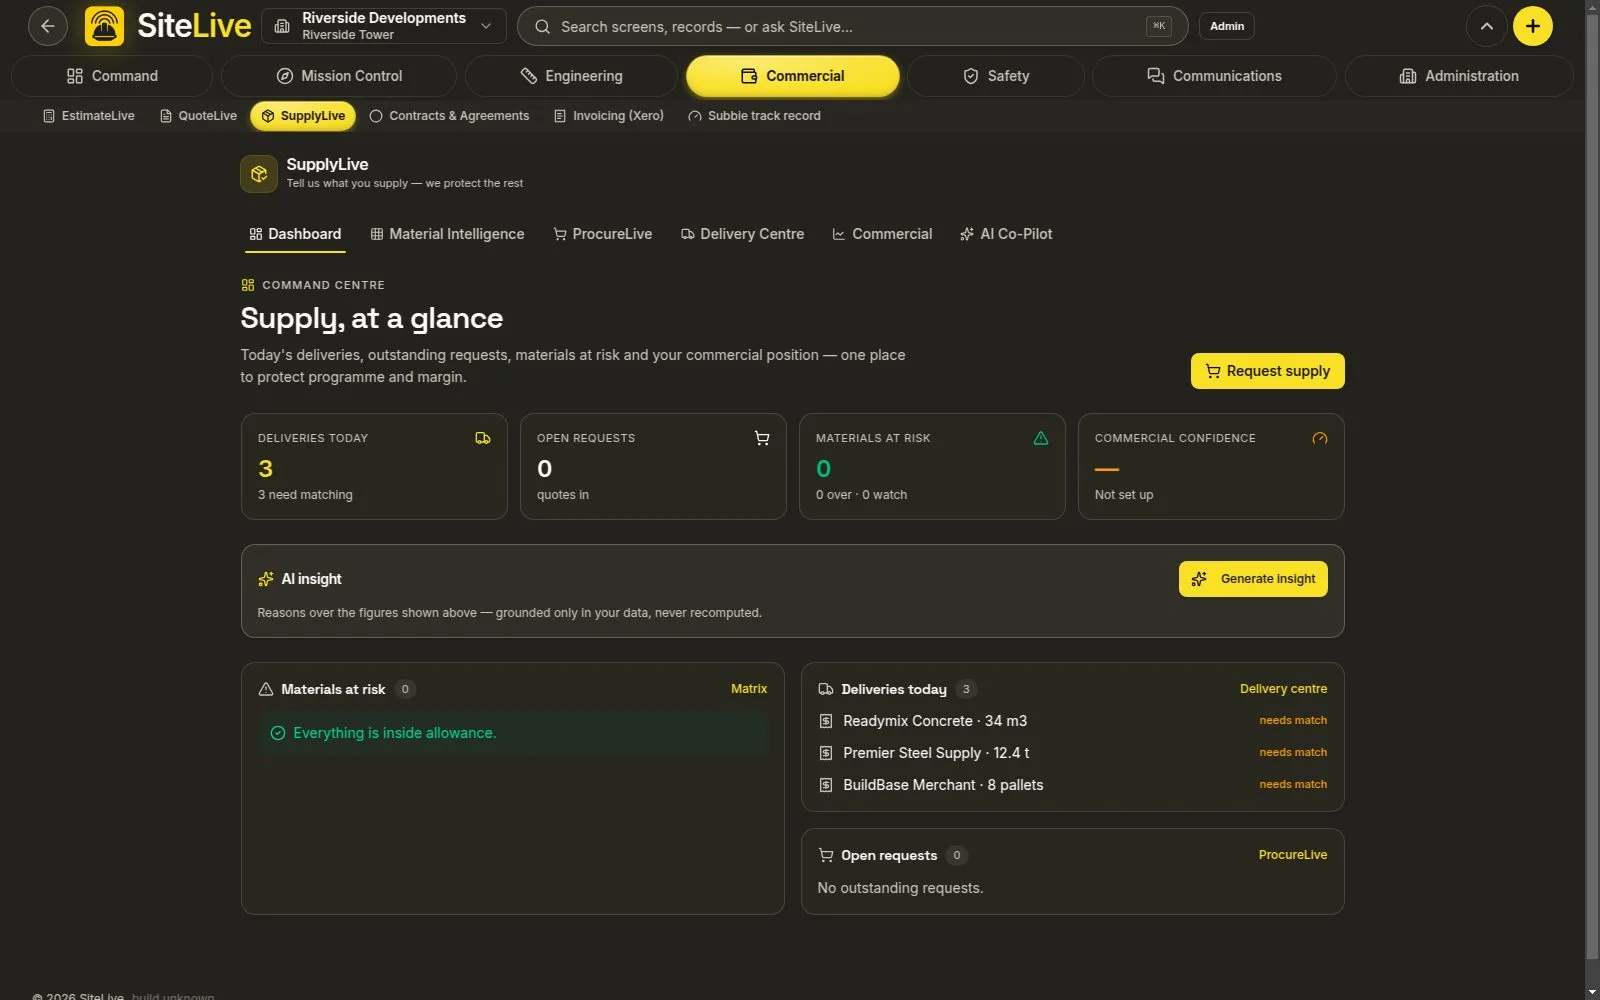The width and height of the screenshot is (1600, 1000).
Task: Click the SiteLive helmet logo
Action: click(x=105, y=26)
